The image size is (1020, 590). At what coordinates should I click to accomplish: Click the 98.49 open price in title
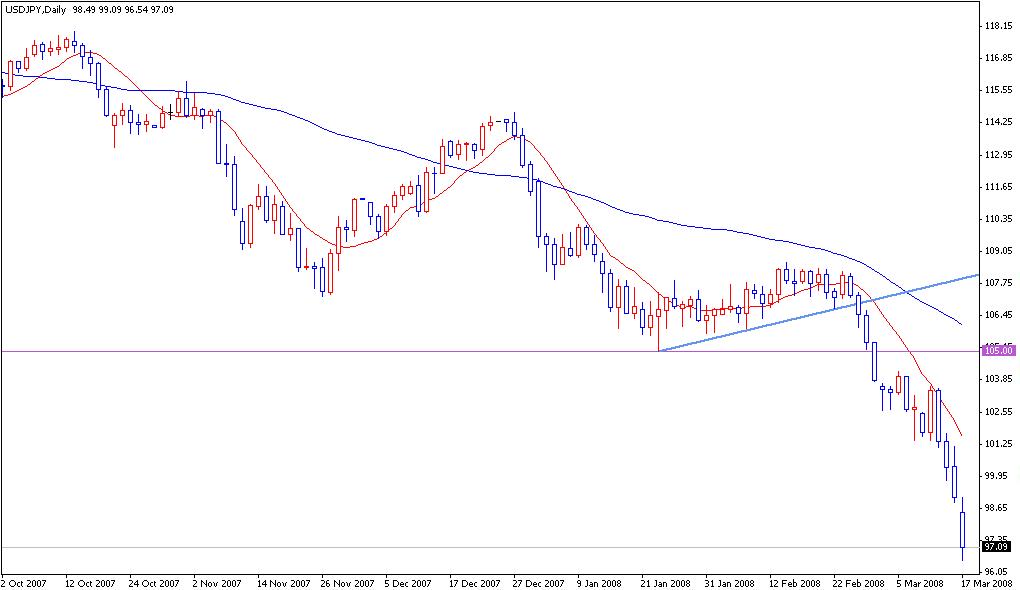[80, 10]
